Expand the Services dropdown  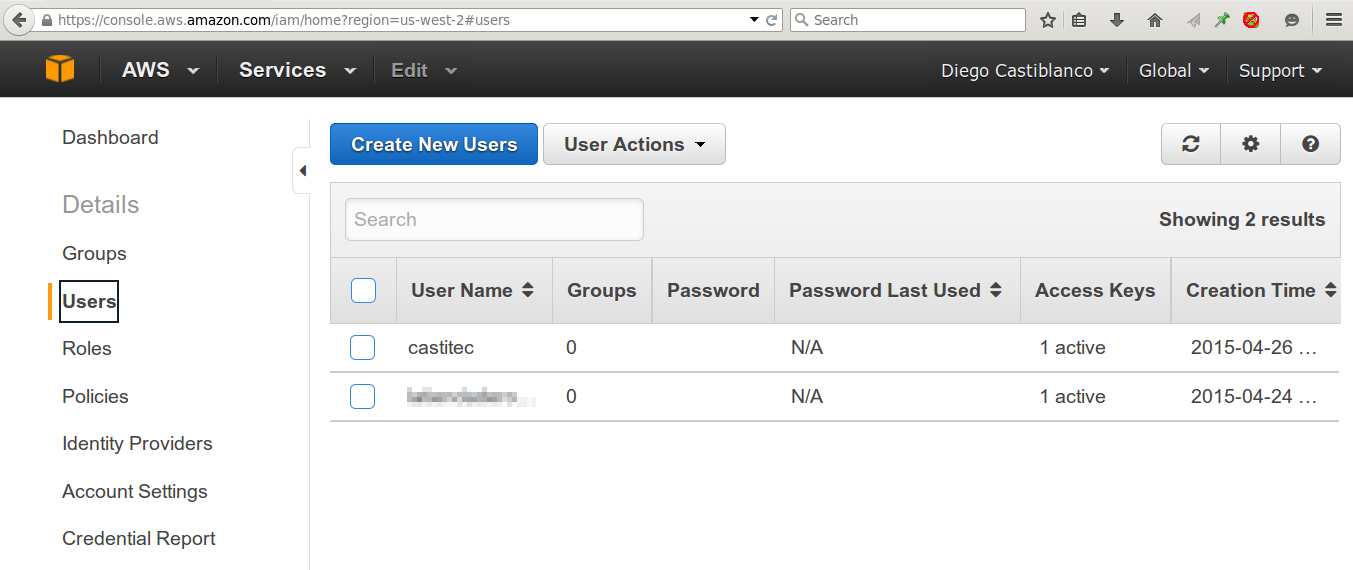point(297,70)
